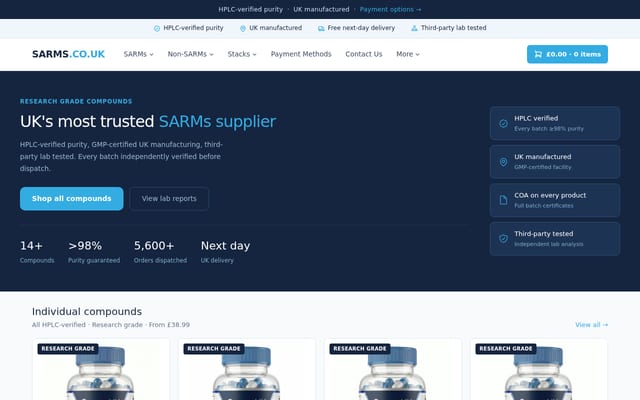640x400 pixels.
Task: Open the Payment Methods page
Action: pyautogui.click(x=301, y=54)
